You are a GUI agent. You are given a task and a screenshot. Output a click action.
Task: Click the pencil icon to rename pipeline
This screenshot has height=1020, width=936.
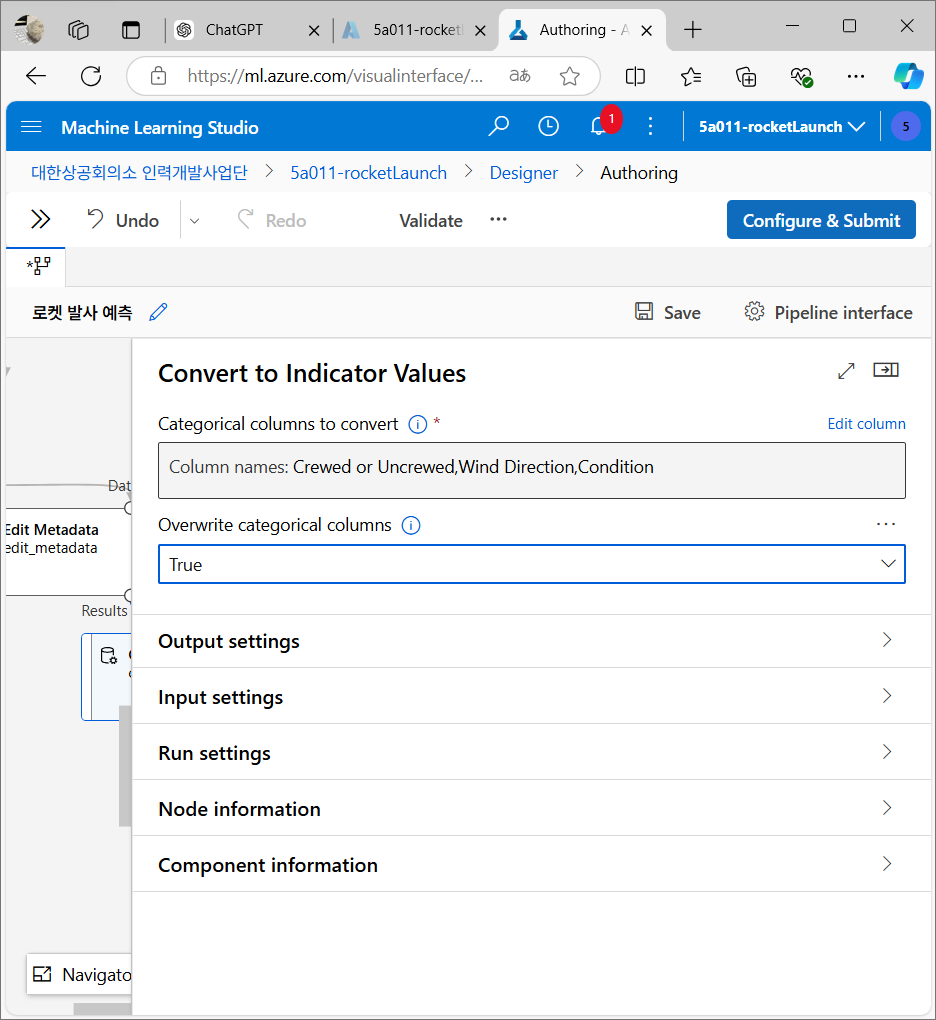(158, 312)
